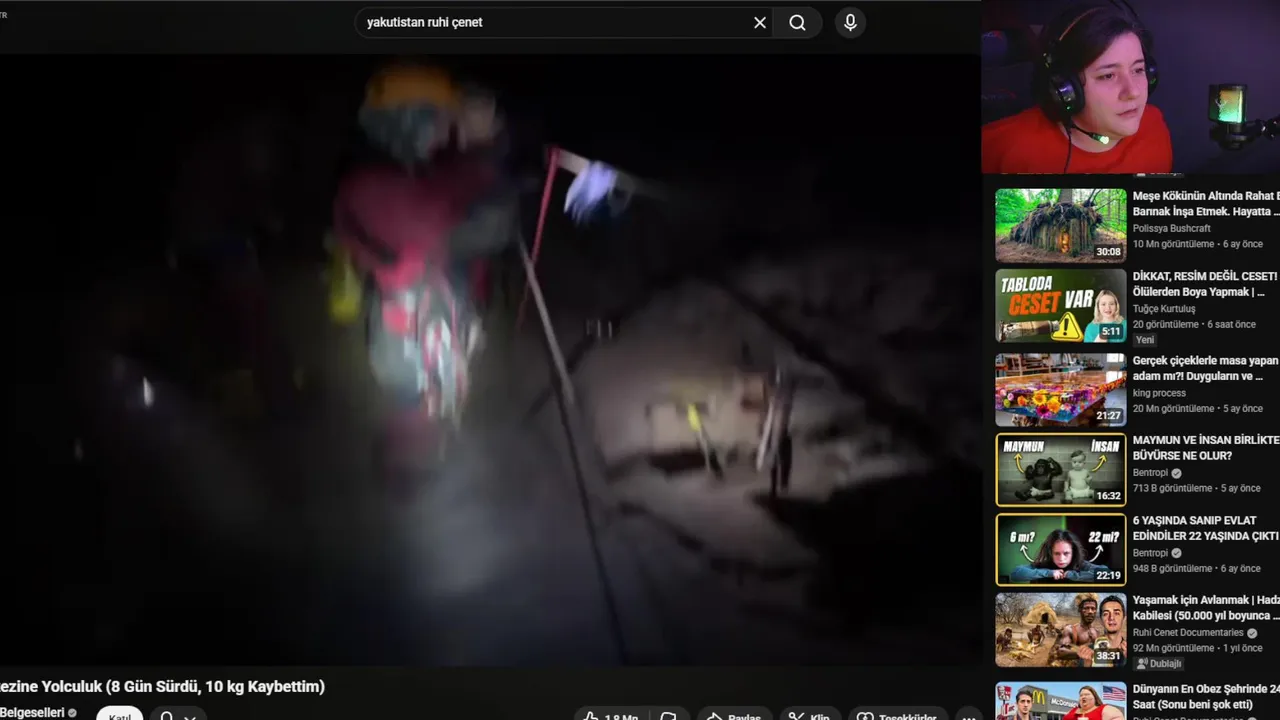Open the McDonald's obesity video thumbnail
Screen dimensions: 1280x720
(1061, 701)
